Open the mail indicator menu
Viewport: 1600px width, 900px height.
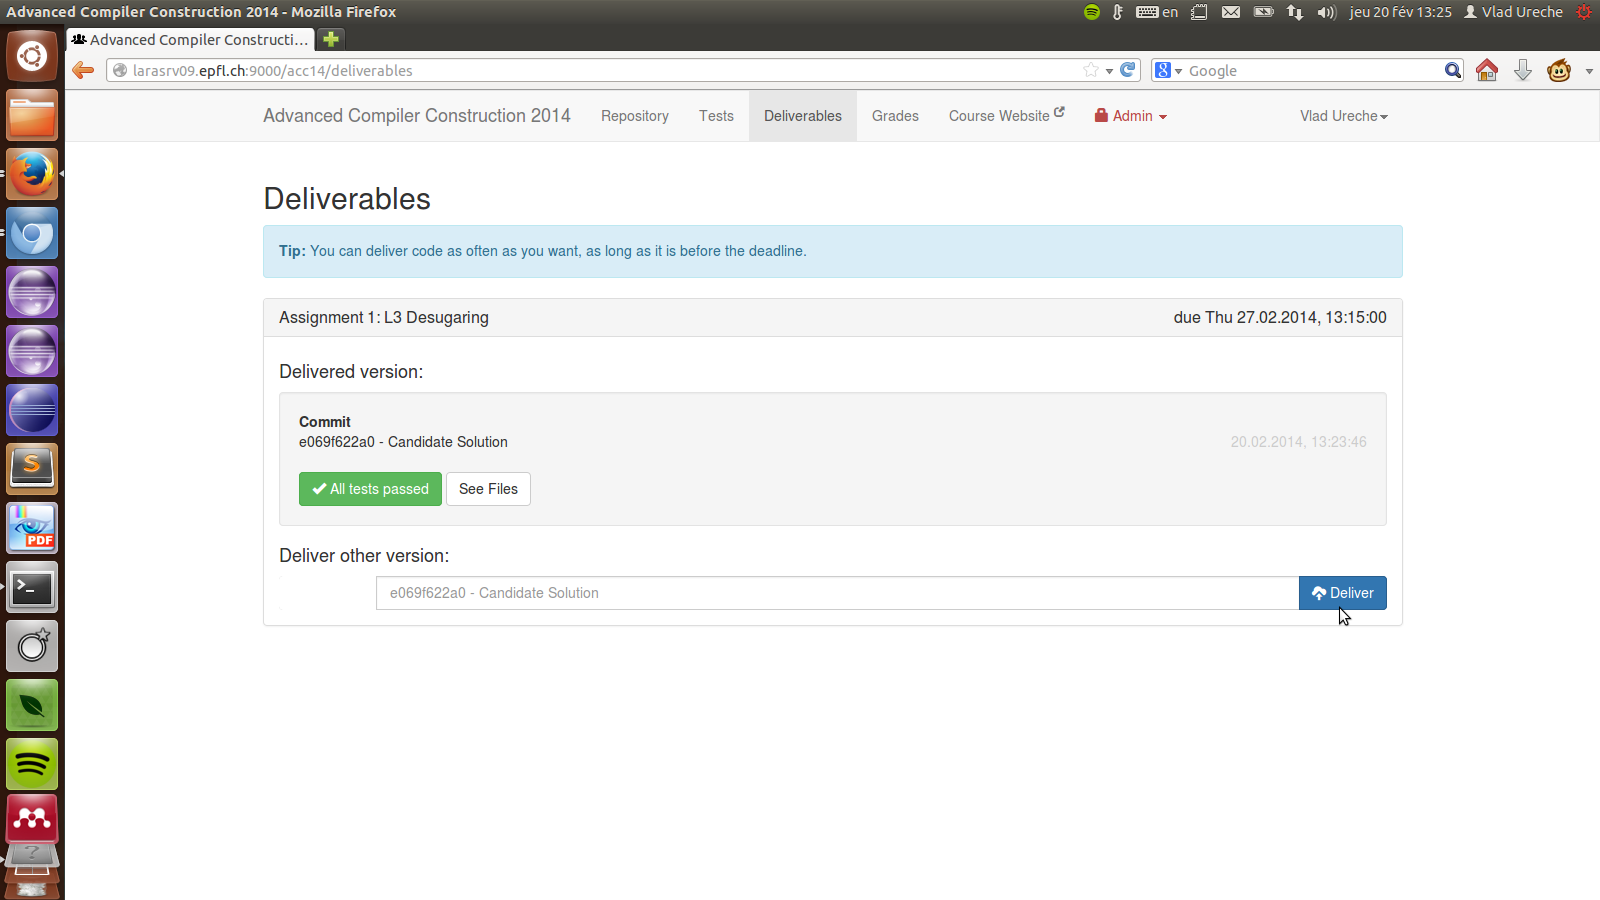coord(1231,12)
